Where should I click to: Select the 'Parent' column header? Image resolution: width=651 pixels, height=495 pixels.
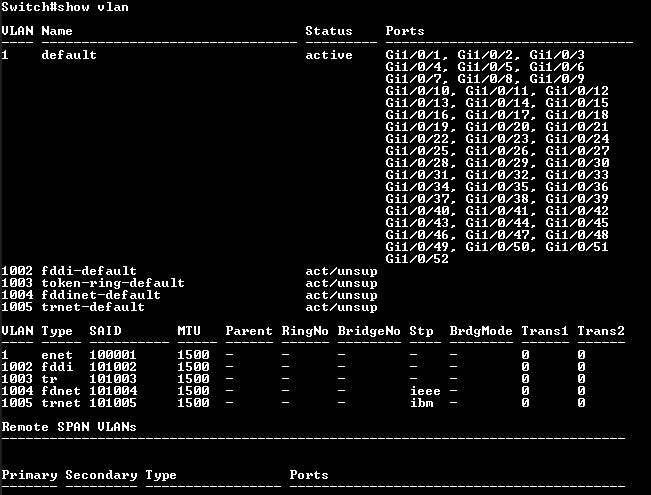coord(249,331)
